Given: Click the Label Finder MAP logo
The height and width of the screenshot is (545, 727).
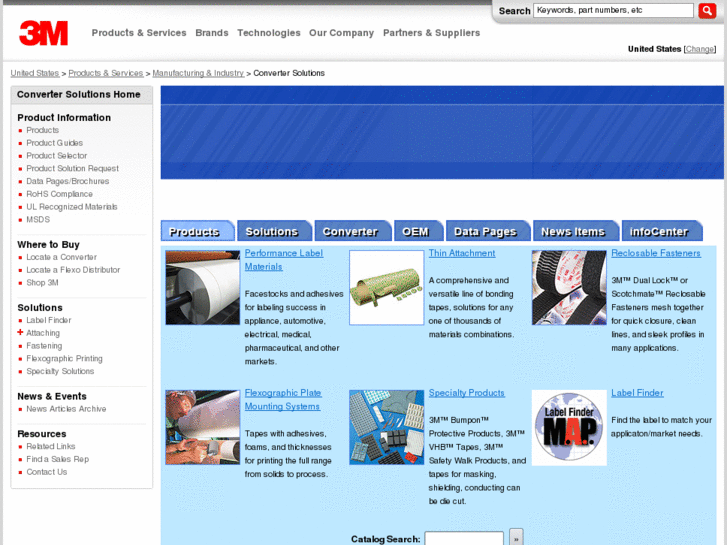Looking at the screenshot, I should [x=569, y=427].
